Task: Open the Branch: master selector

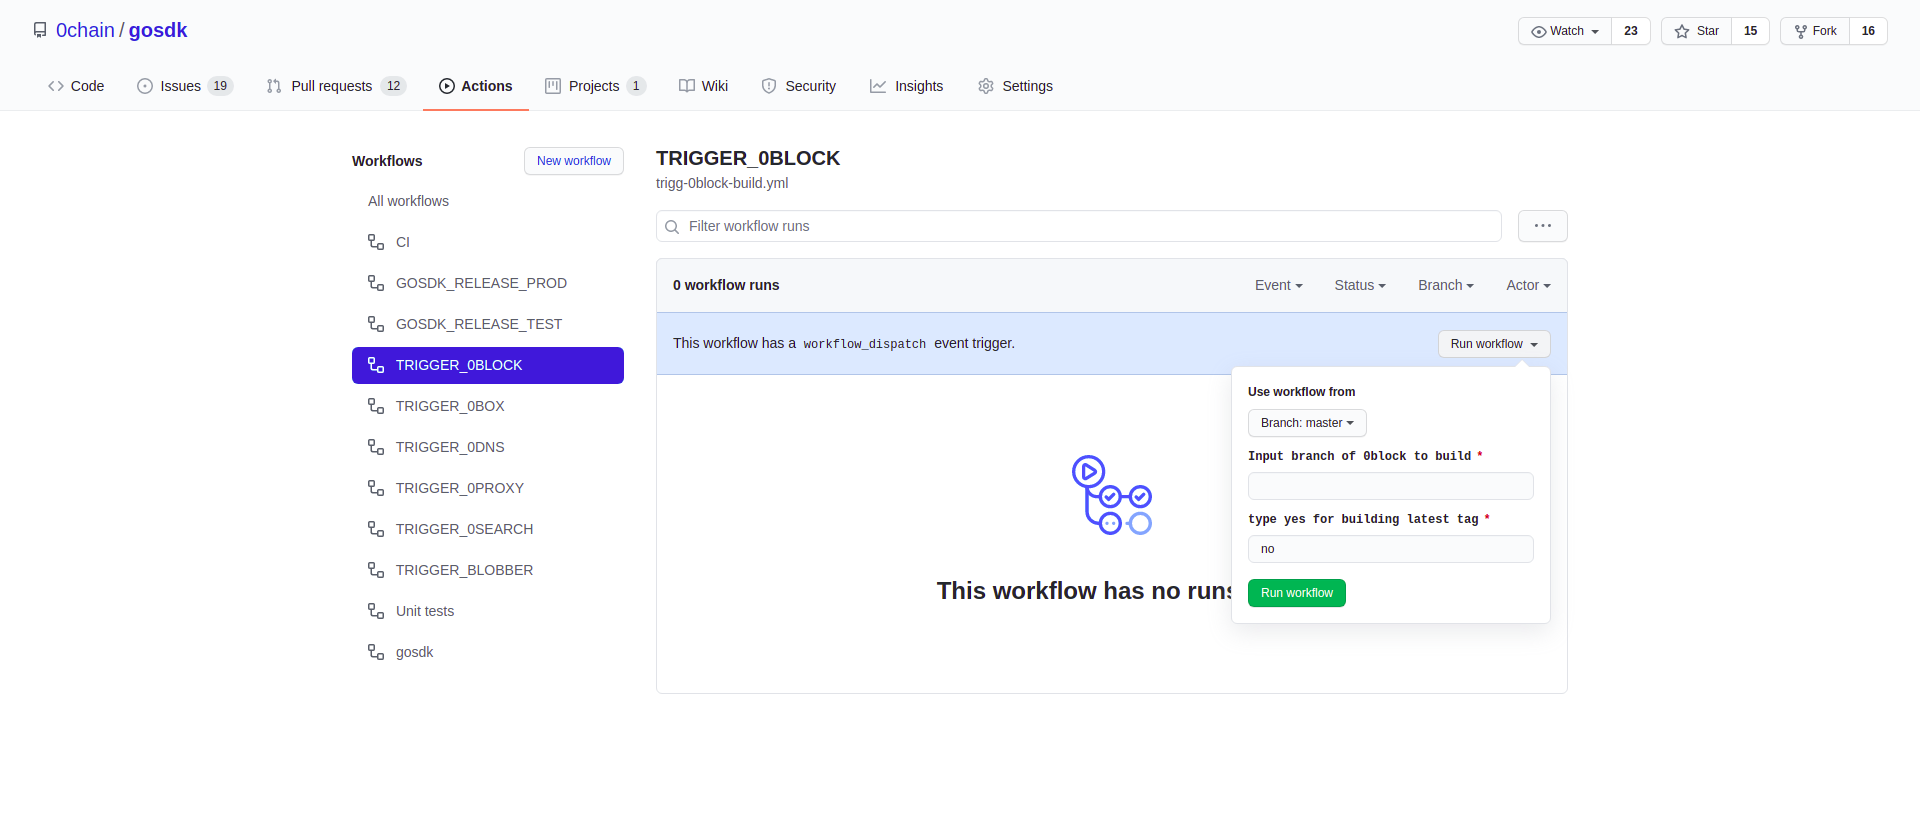Action: 1307,423
